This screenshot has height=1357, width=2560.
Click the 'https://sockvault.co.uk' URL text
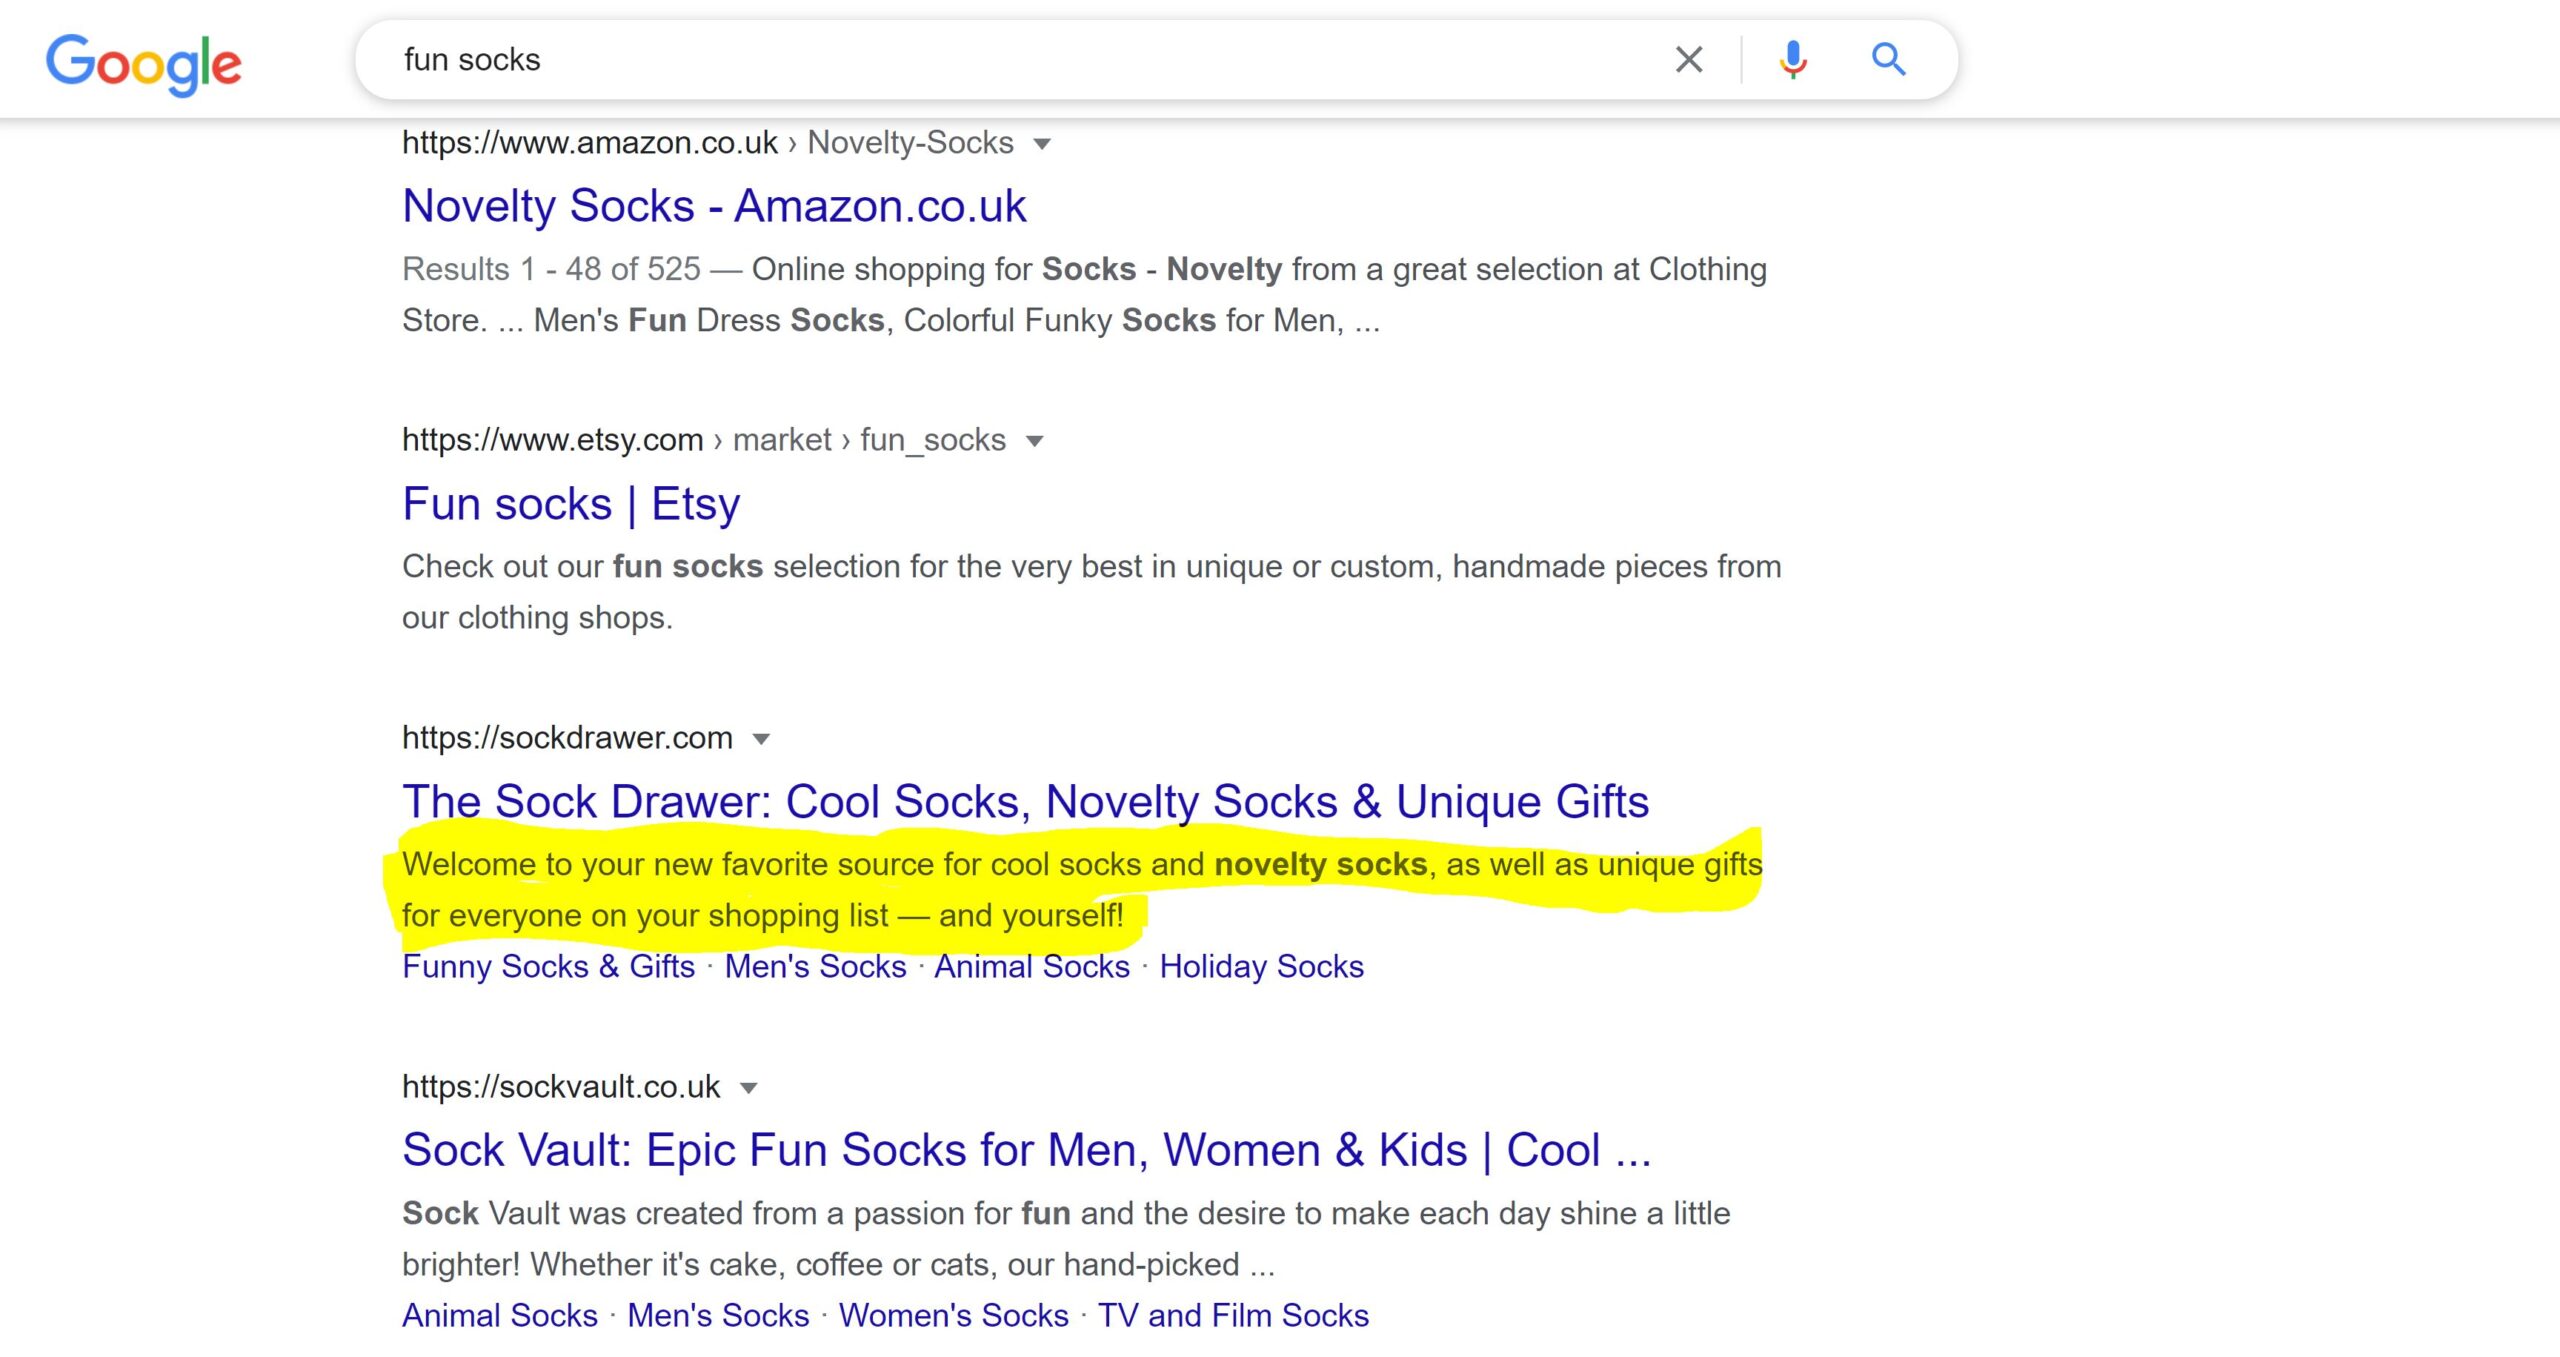[x=561, y=1087]
